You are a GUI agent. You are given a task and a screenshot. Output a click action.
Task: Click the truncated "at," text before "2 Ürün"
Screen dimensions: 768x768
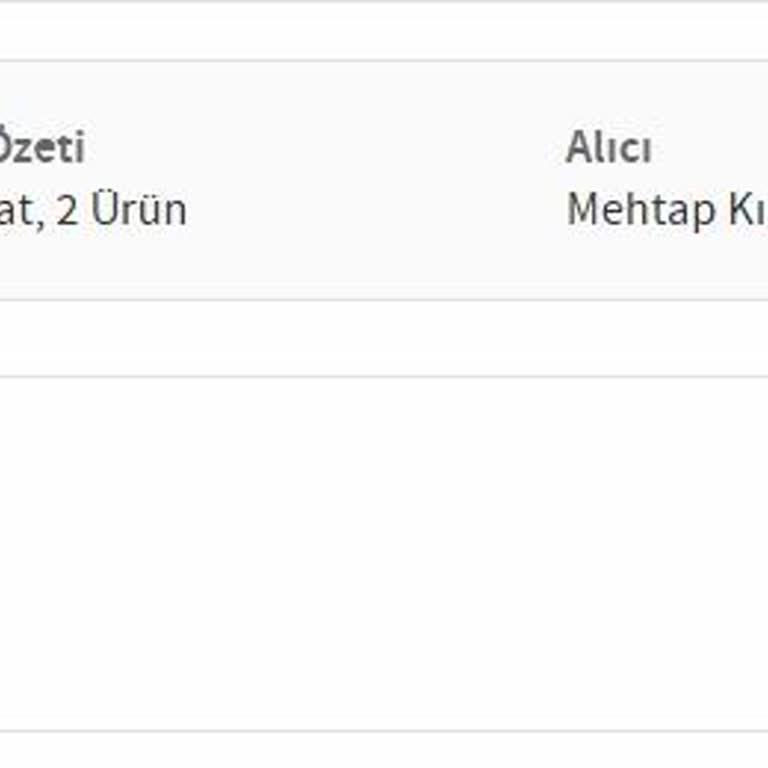click(20, 210)
